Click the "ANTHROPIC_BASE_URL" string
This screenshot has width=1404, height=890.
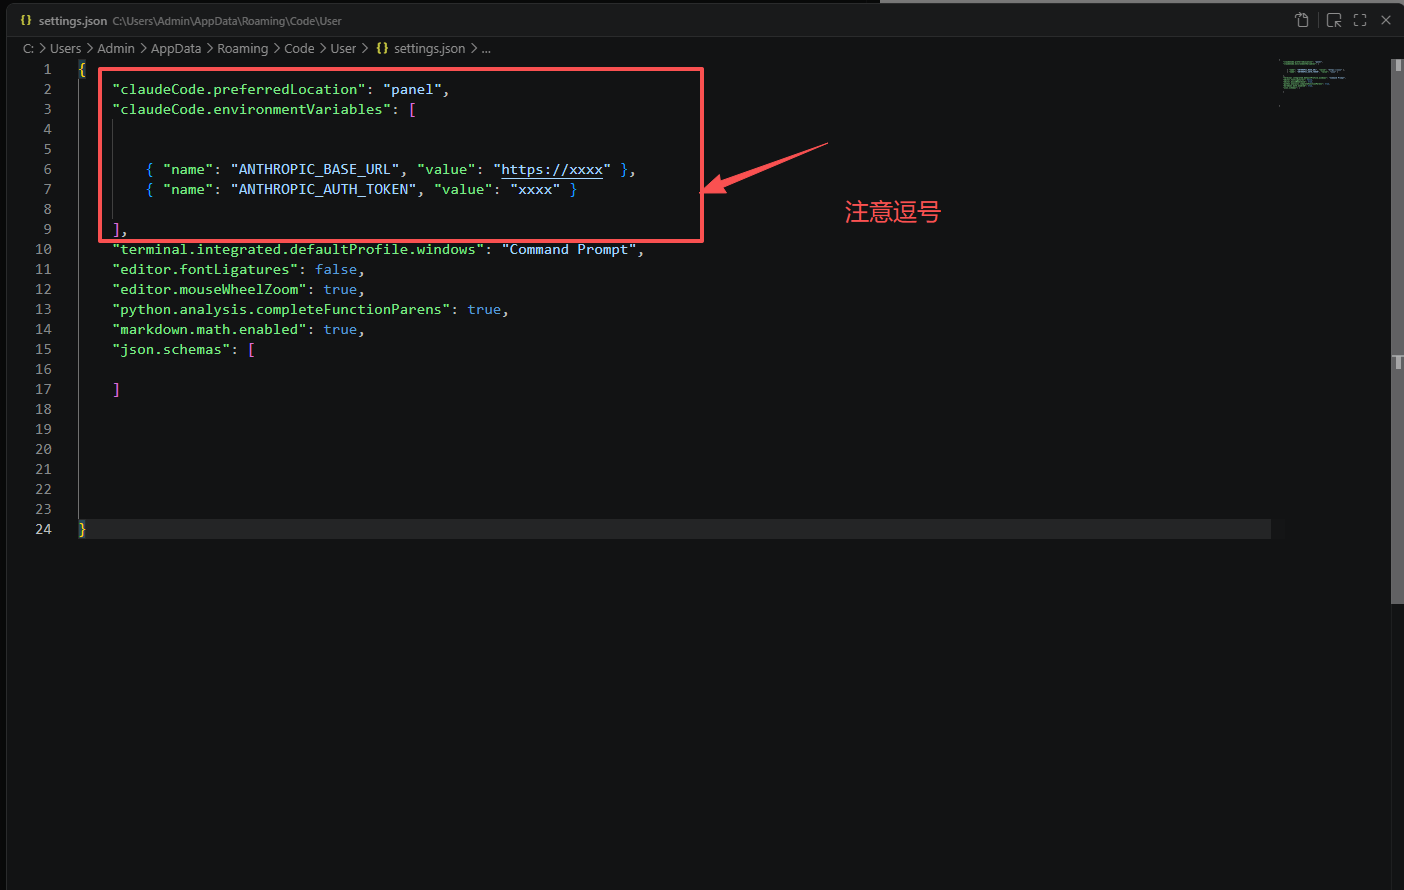315,170
